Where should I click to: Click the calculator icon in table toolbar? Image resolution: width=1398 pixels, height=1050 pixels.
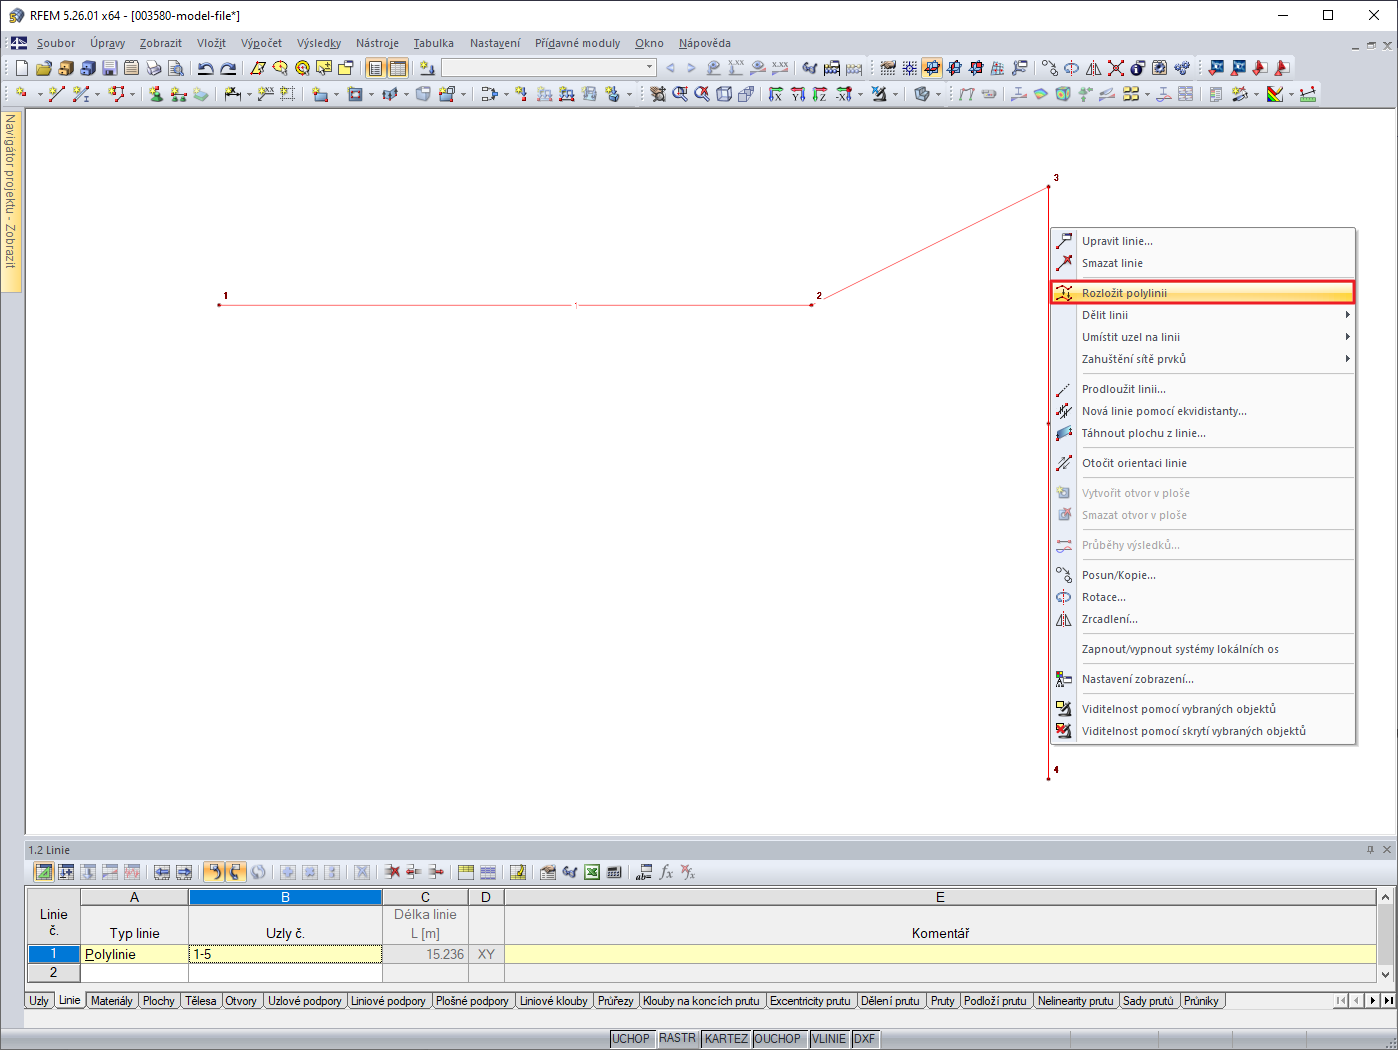coord(614,872)
